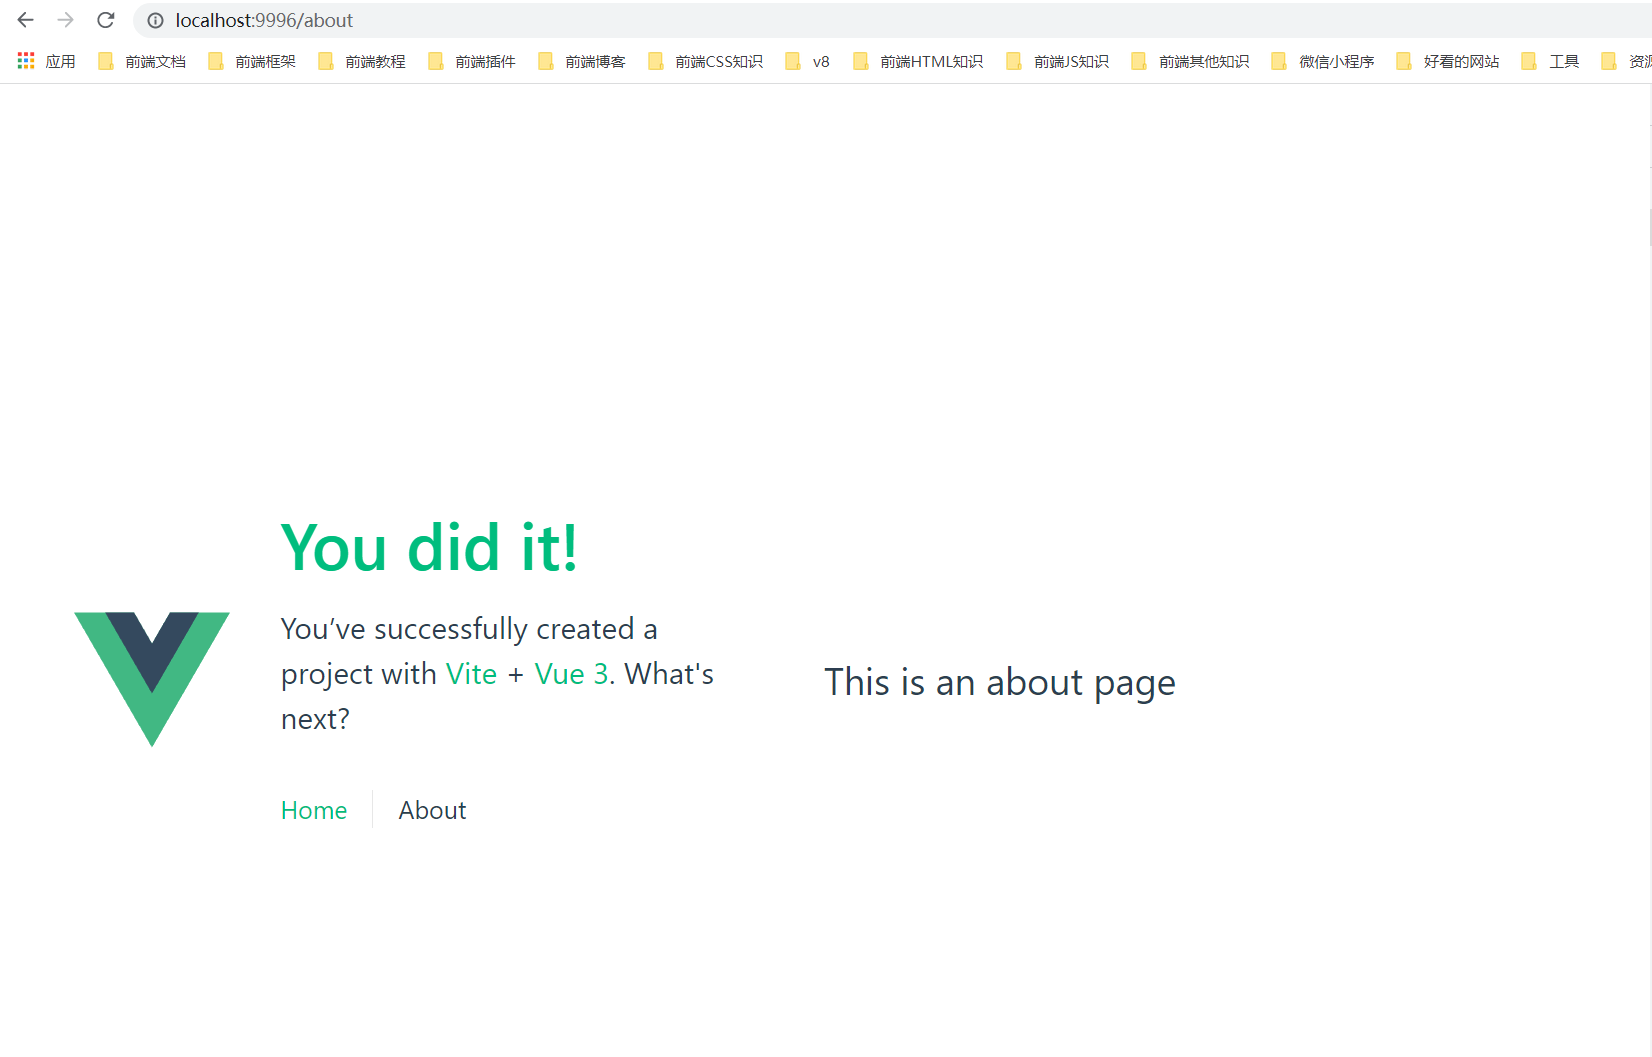Screen dimensions: 1652x1057
Task: Expand the 前端教程 bookmark folder
Action: pyautogui.click(x=362, y=61)
